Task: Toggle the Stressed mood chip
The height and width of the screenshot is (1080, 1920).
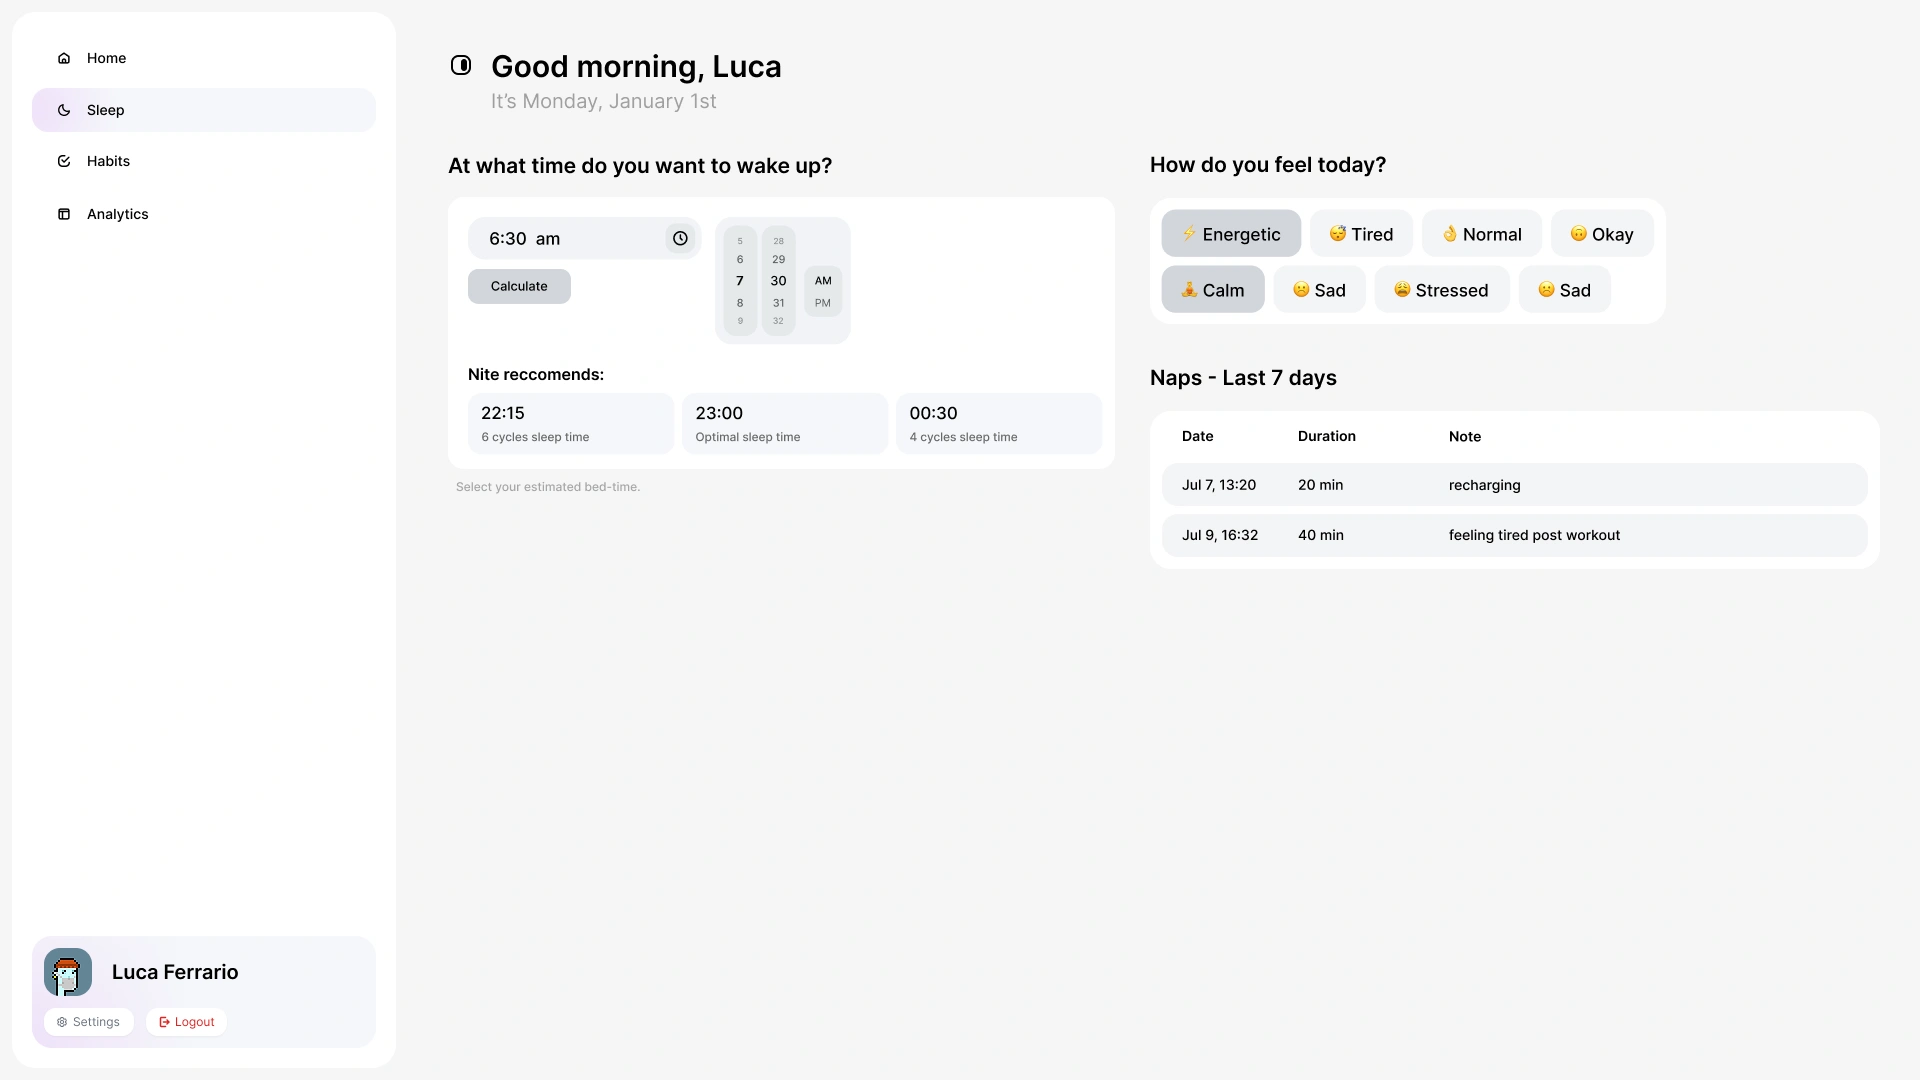Action: (1441, 290)
